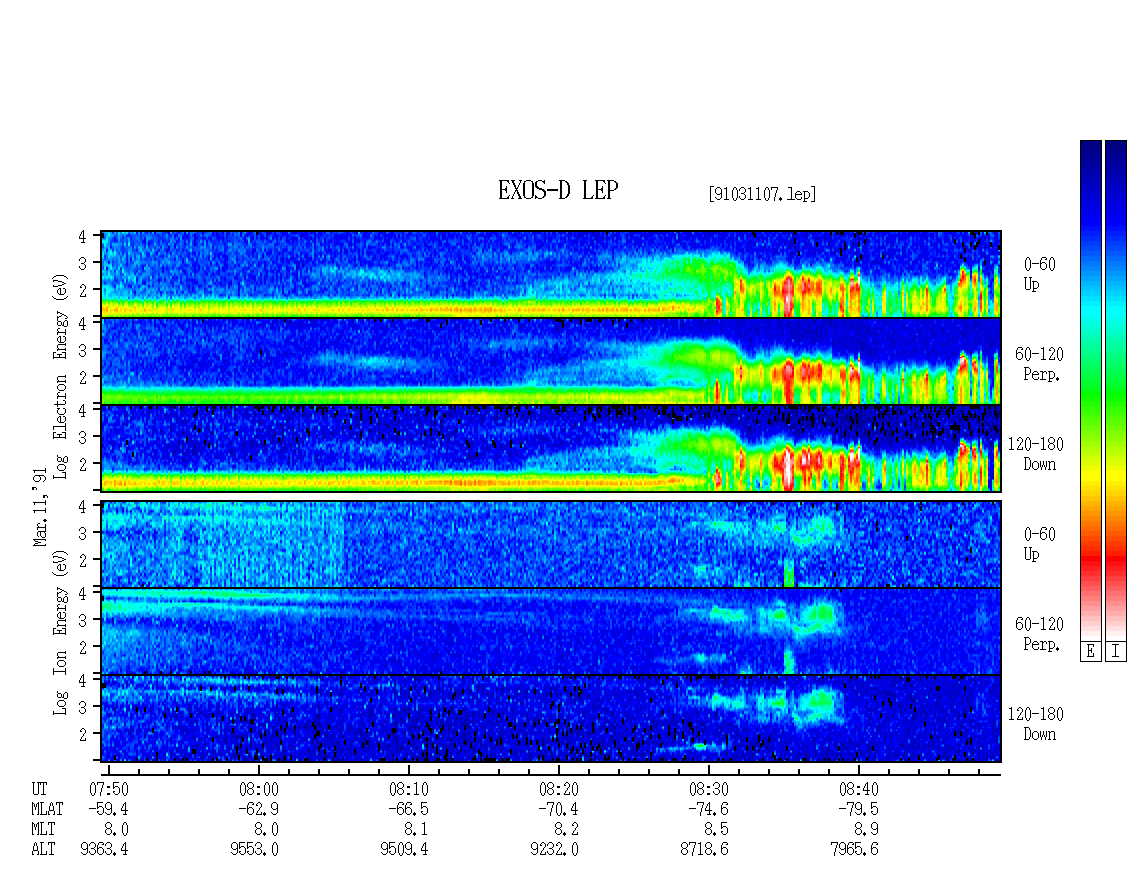Select the electron 120-180 Down spectrogram panel
This screenshot has height=875, width=1130.
pos(551,448)
